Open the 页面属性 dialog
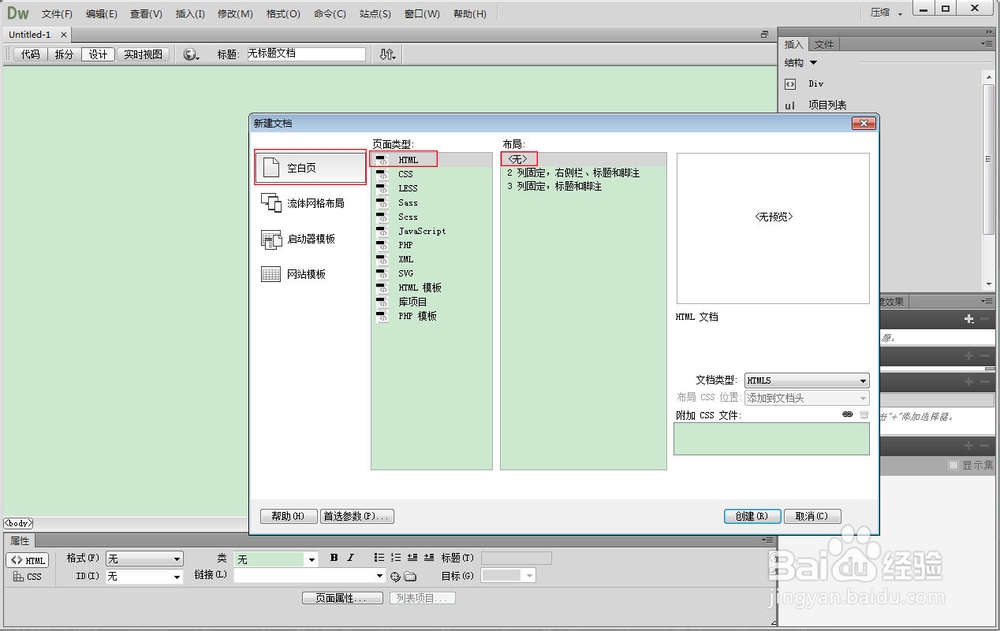 pyautogui.click(x=343, y=597)
